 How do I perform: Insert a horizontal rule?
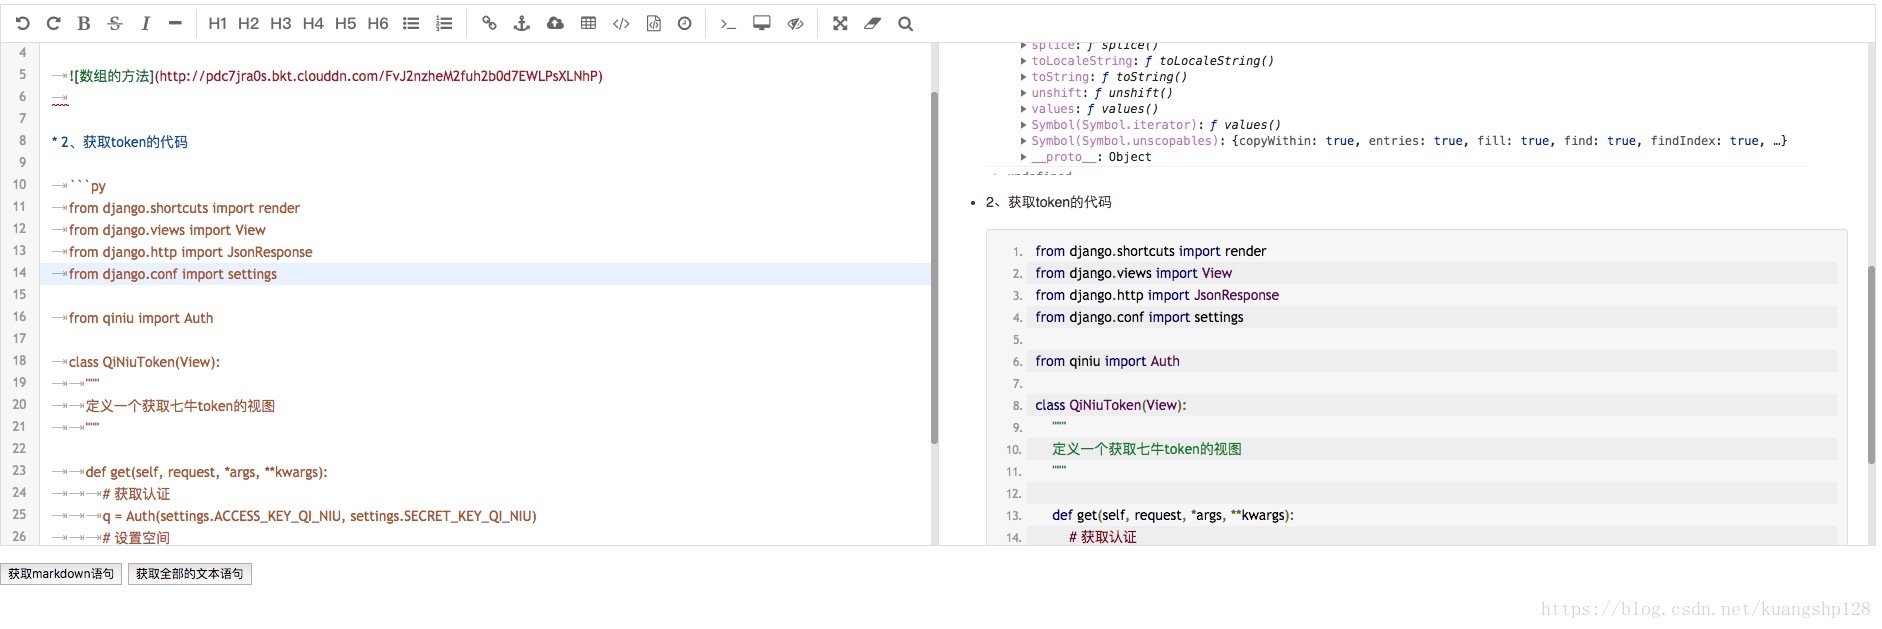pyautogui.click(x=175, y=23)
